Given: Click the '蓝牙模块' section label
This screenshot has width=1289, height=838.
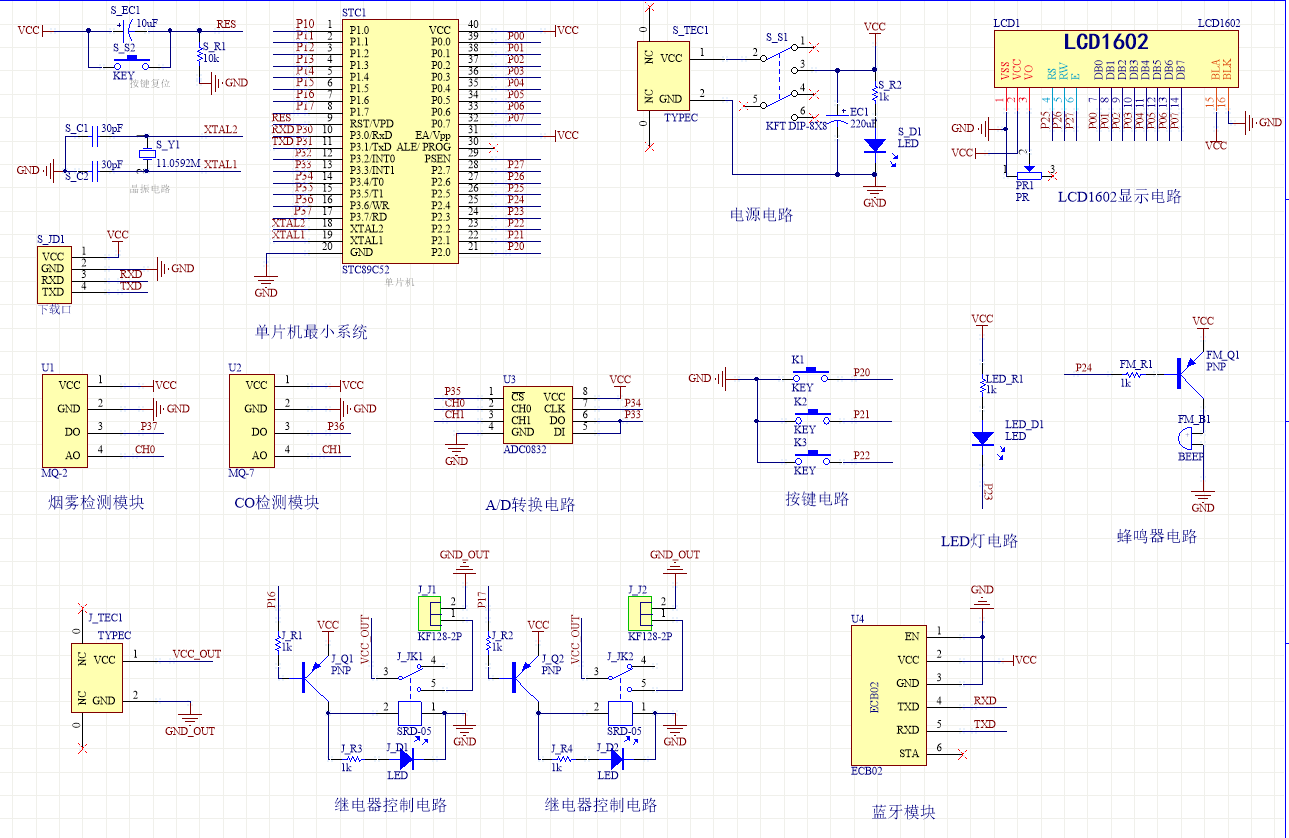Looking at the screenshot, I should tap(904, 812).
